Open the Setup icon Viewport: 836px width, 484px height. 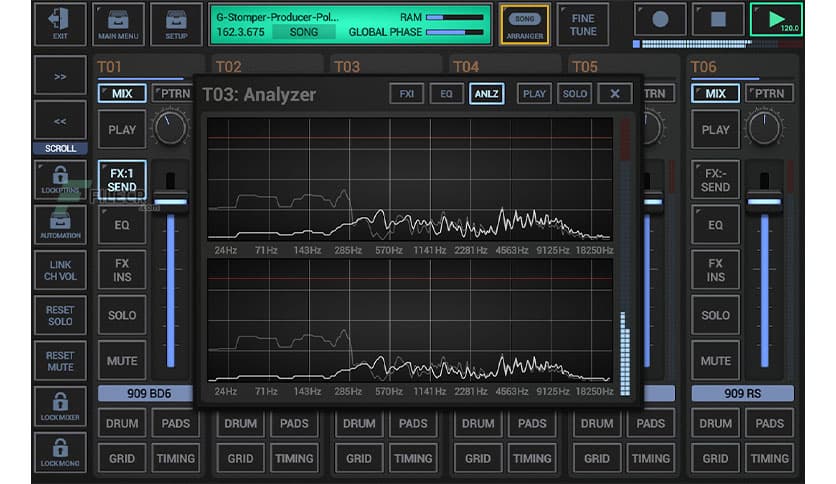coord(176,22)
